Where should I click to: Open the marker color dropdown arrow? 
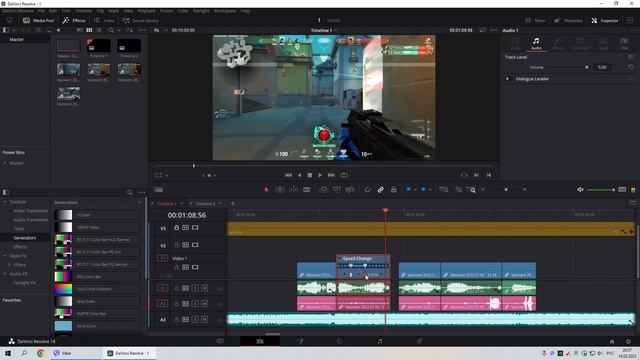point(430,189)
